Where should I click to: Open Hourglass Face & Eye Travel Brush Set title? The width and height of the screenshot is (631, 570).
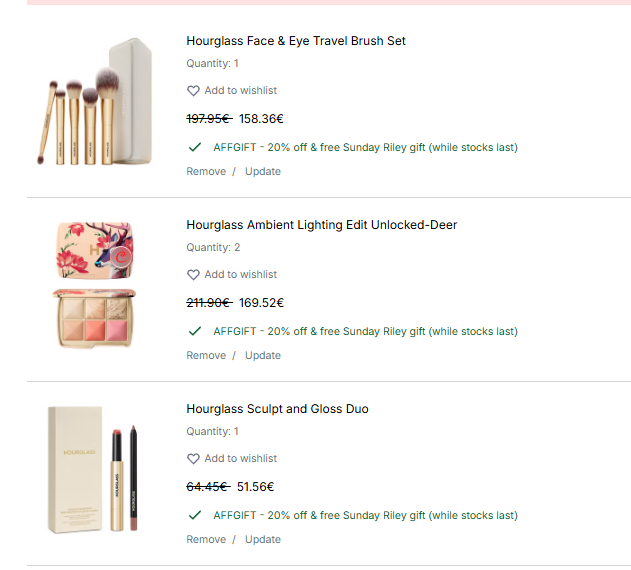coord(296,41)
